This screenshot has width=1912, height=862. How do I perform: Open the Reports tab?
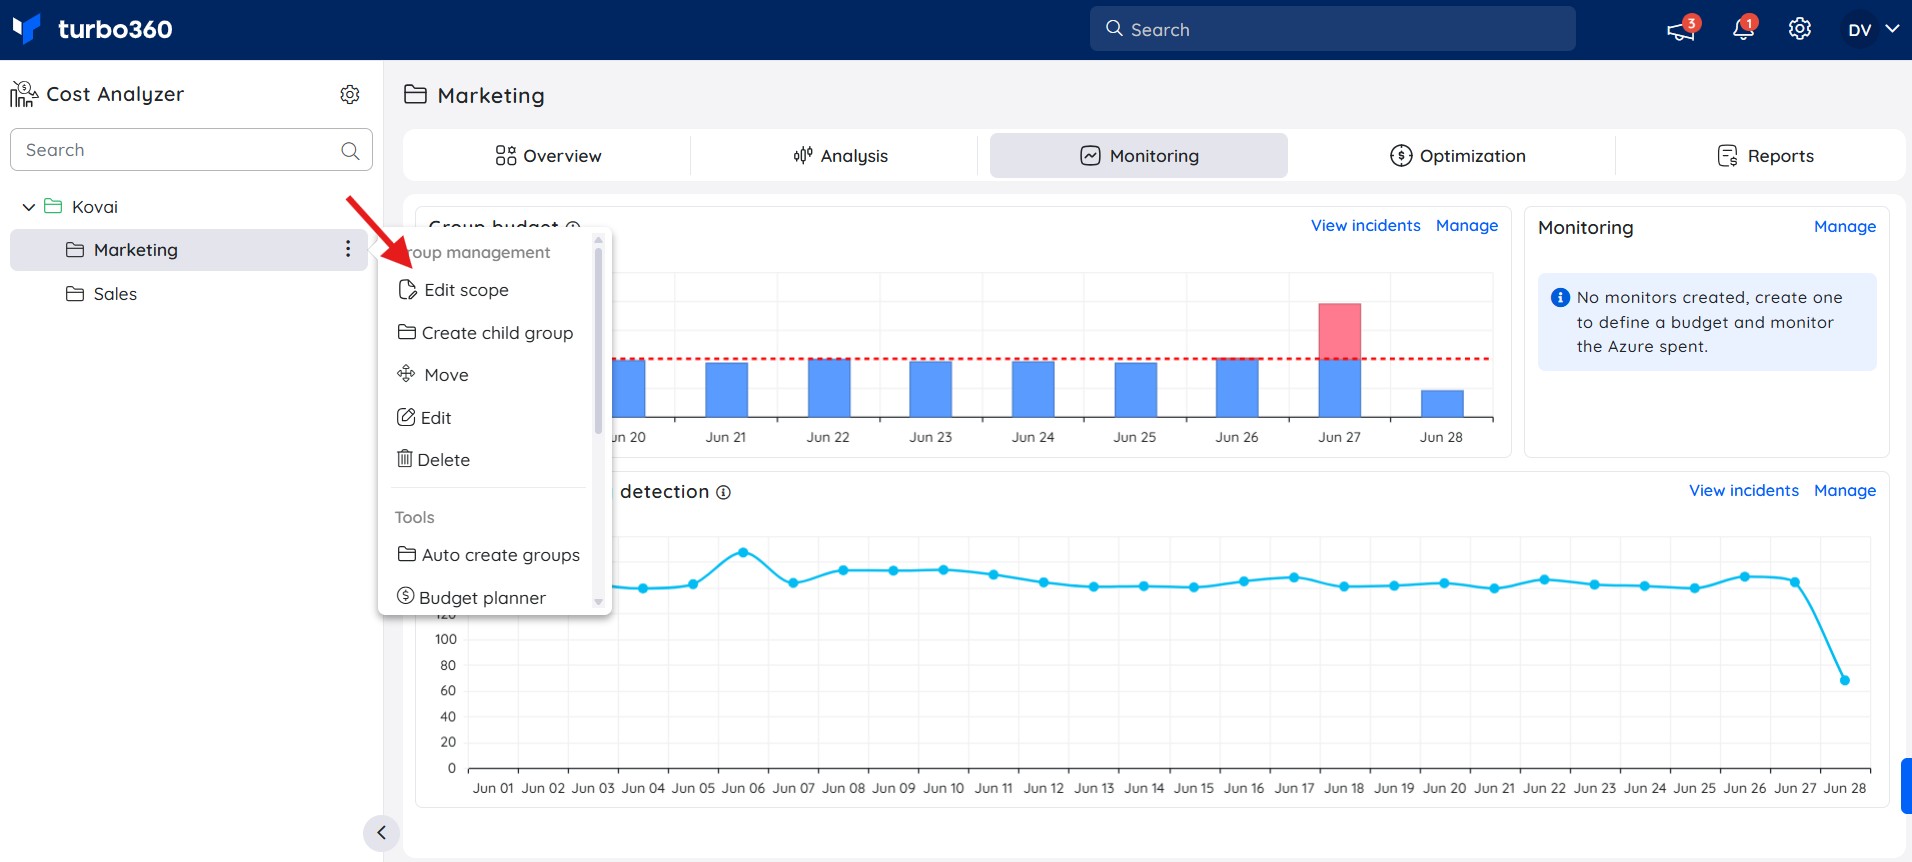[1766, 156]
